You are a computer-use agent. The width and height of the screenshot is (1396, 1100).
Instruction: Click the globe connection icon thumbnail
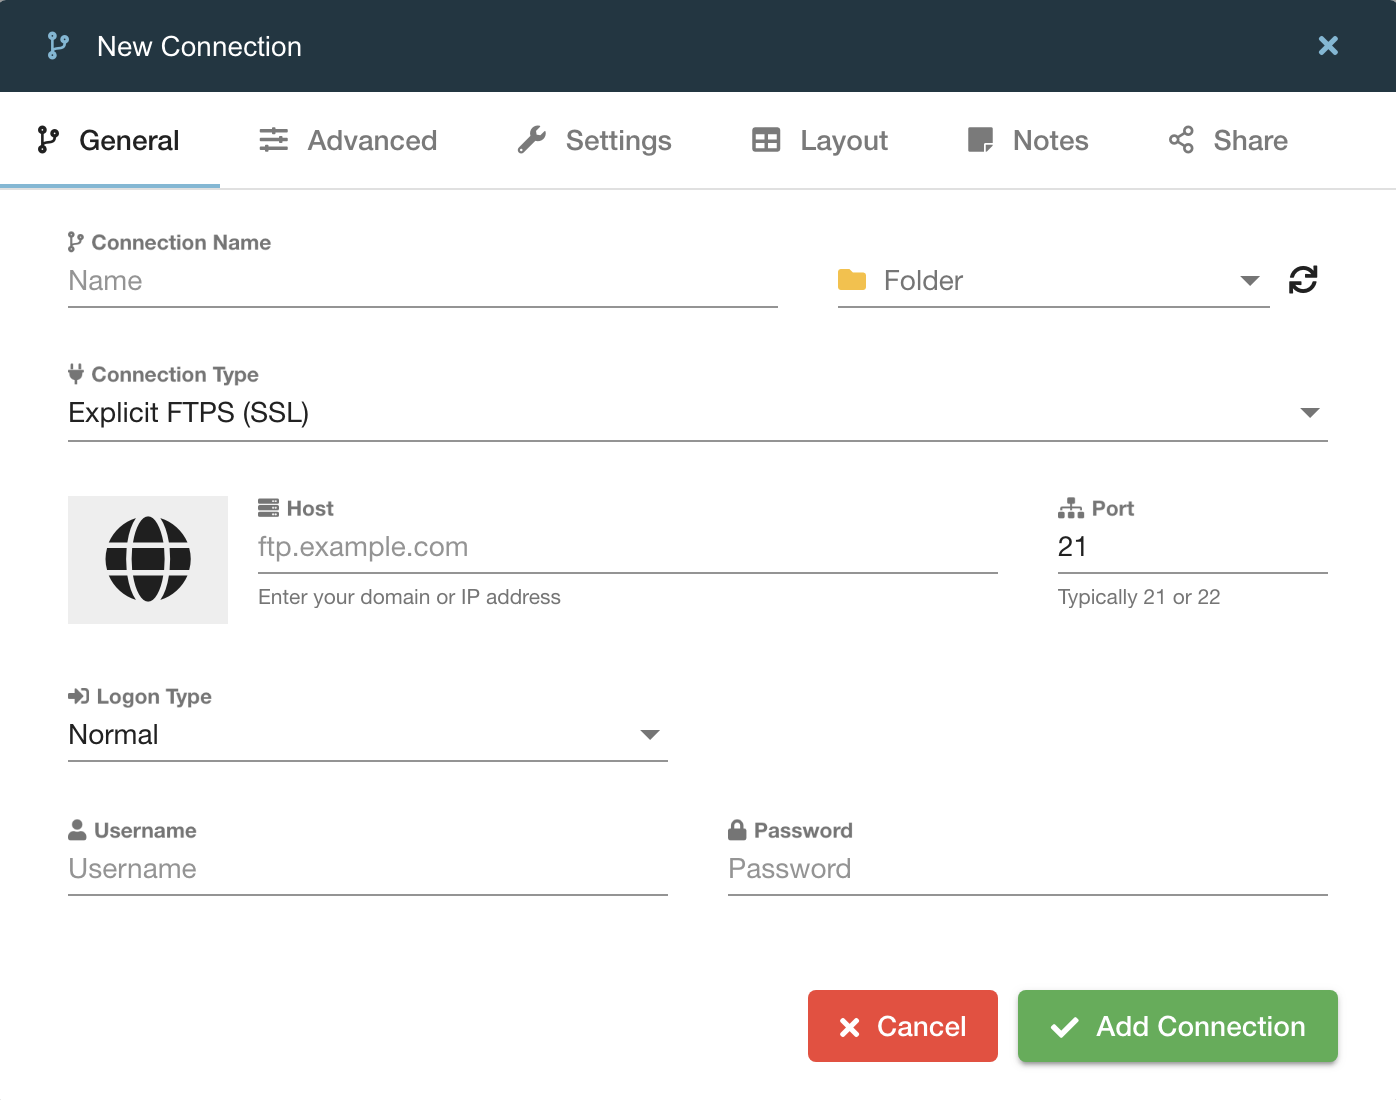click(x=148, y=560)
